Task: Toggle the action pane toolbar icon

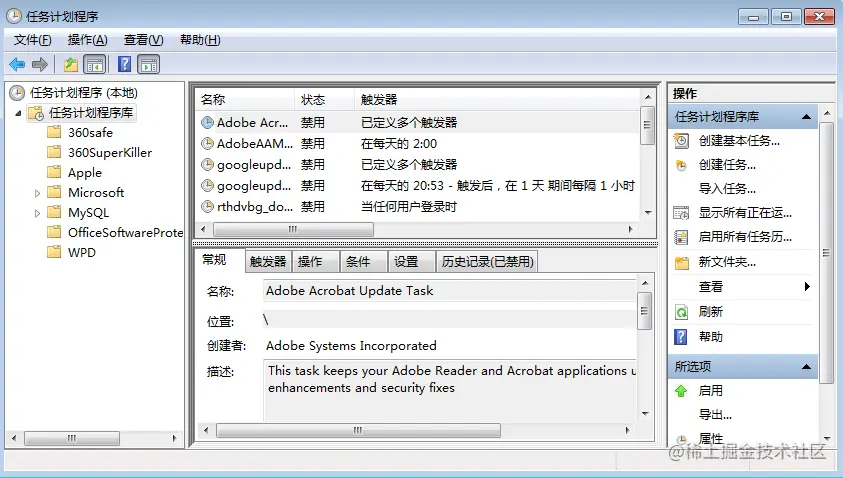Action: click(149, 65)
